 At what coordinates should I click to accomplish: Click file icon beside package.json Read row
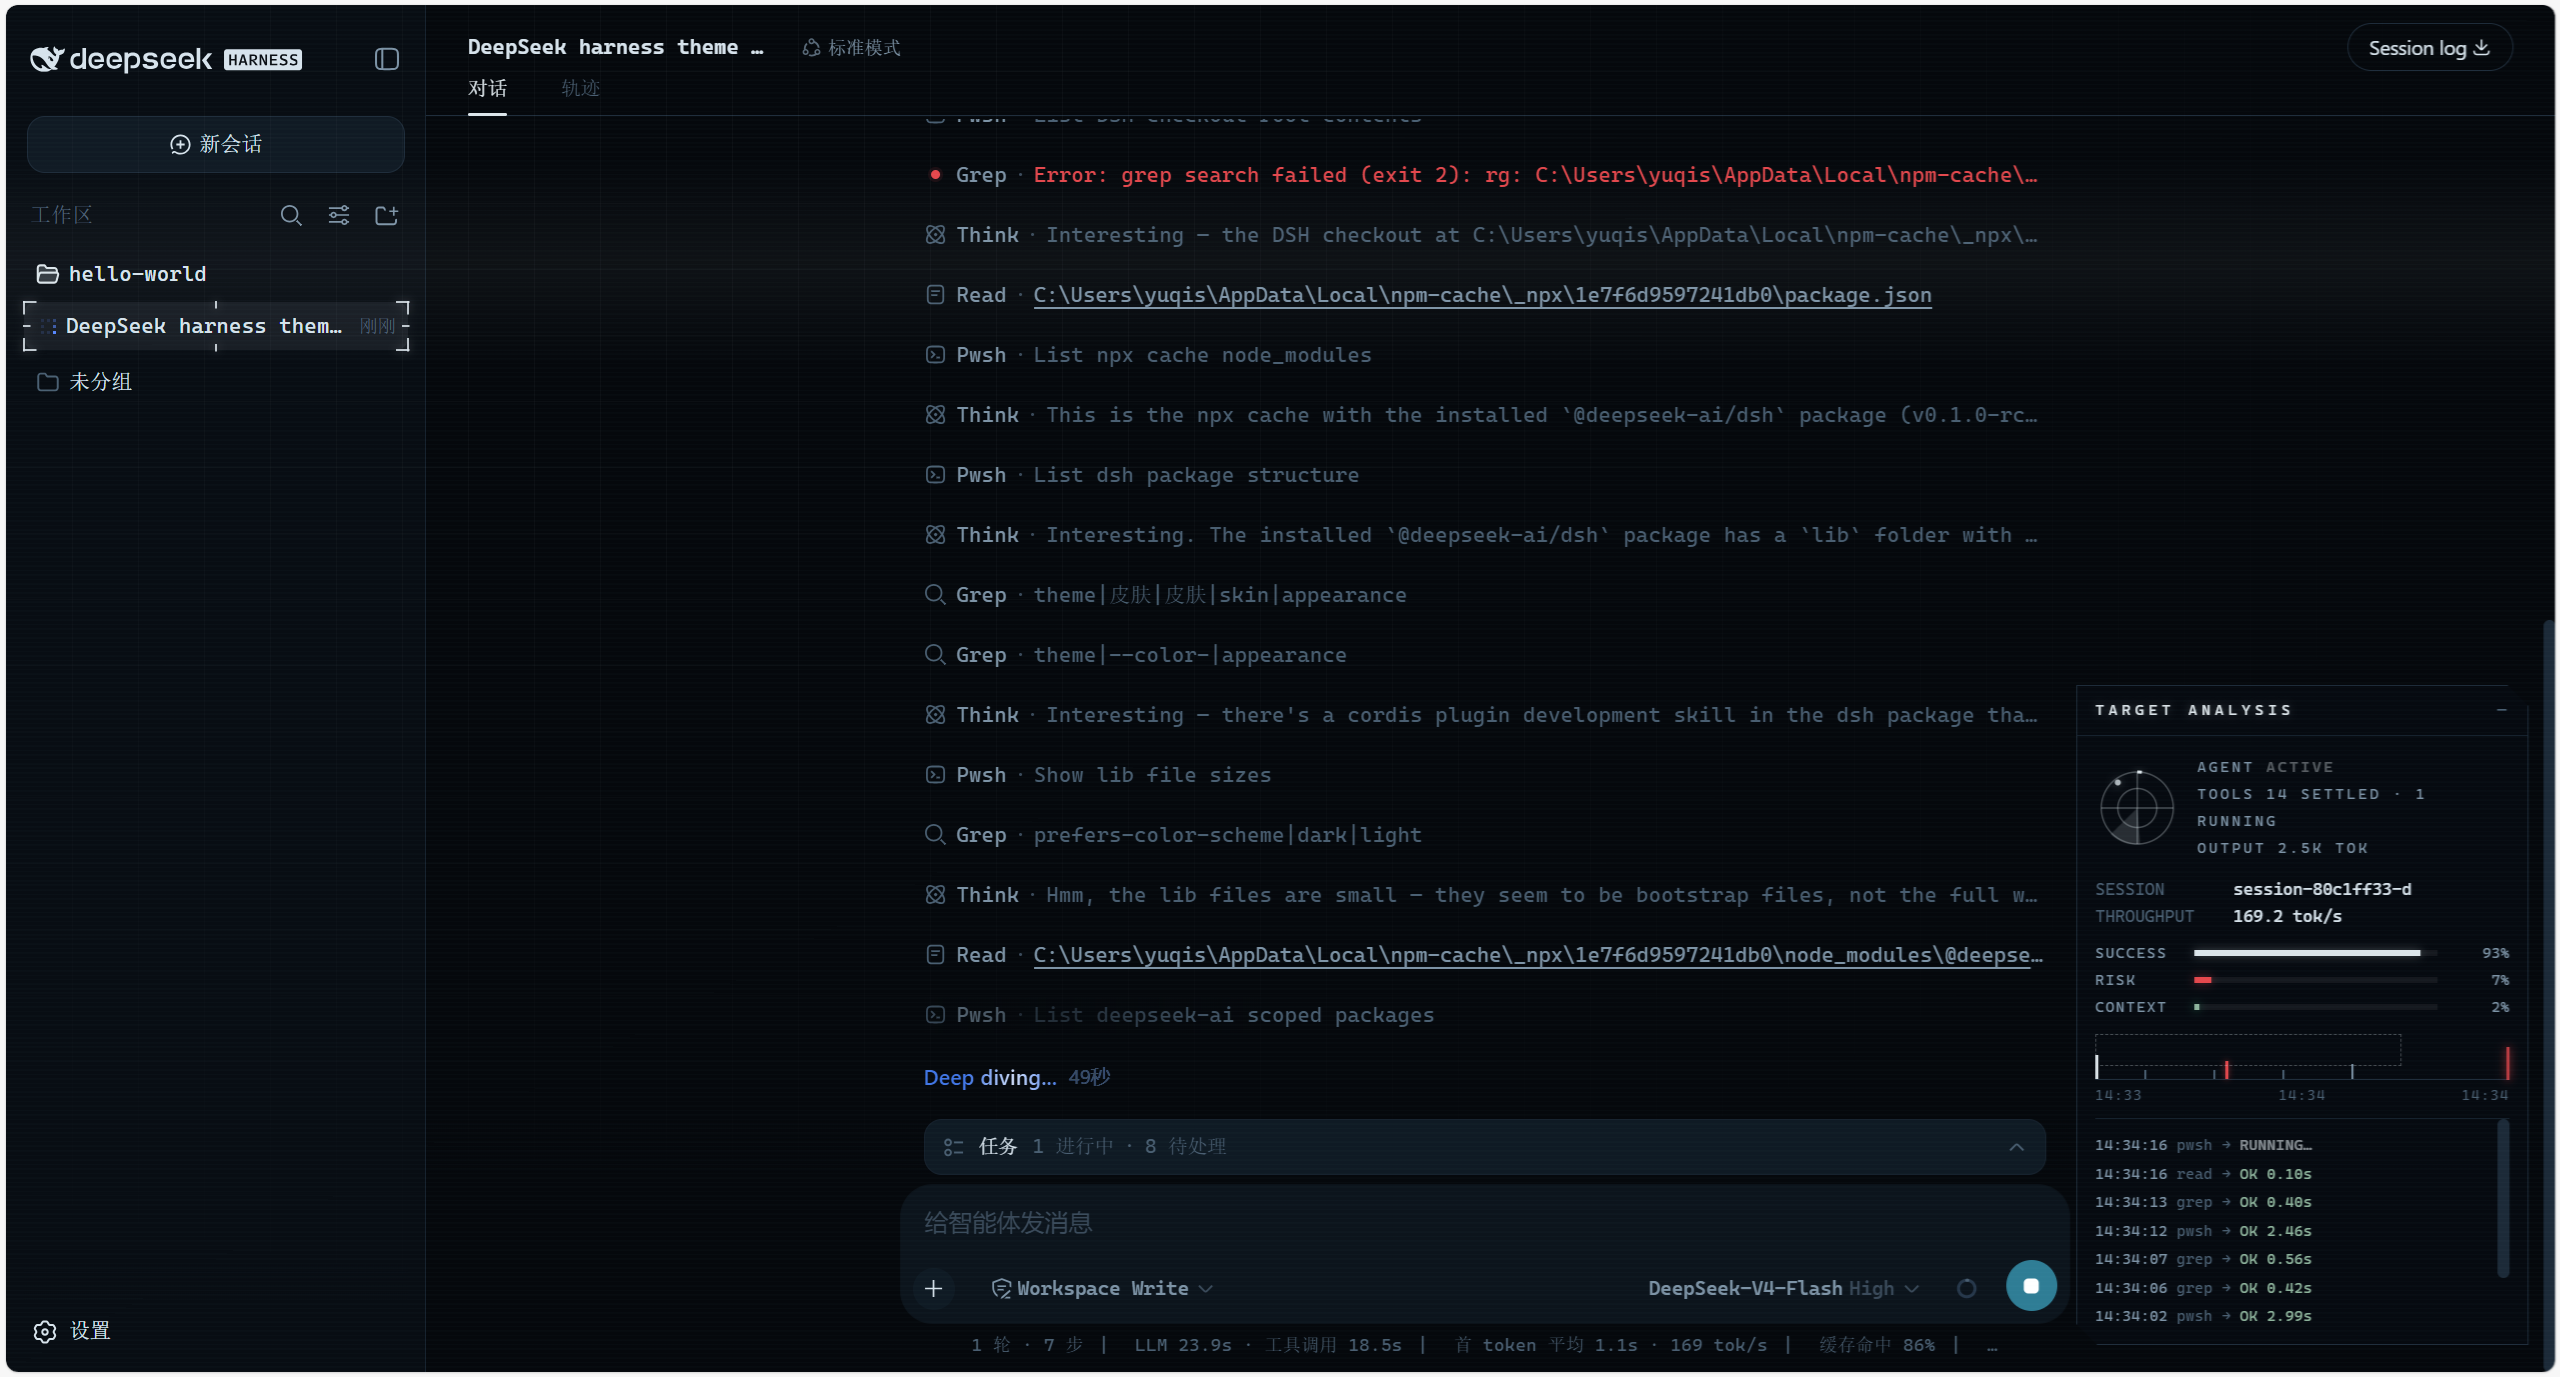pyautogui.click(x=935, y=295)
